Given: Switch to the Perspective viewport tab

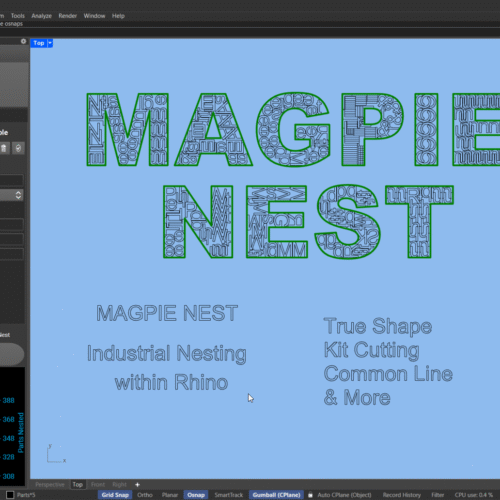Looking at the screenshot, I should pos(50,485).
